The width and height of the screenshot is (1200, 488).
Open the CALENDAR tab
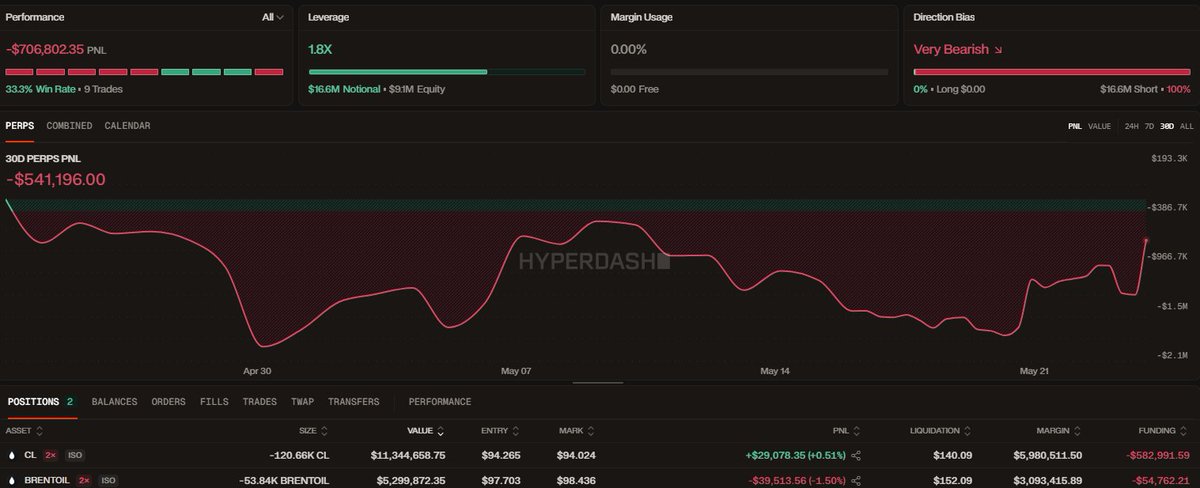point(127,126)
